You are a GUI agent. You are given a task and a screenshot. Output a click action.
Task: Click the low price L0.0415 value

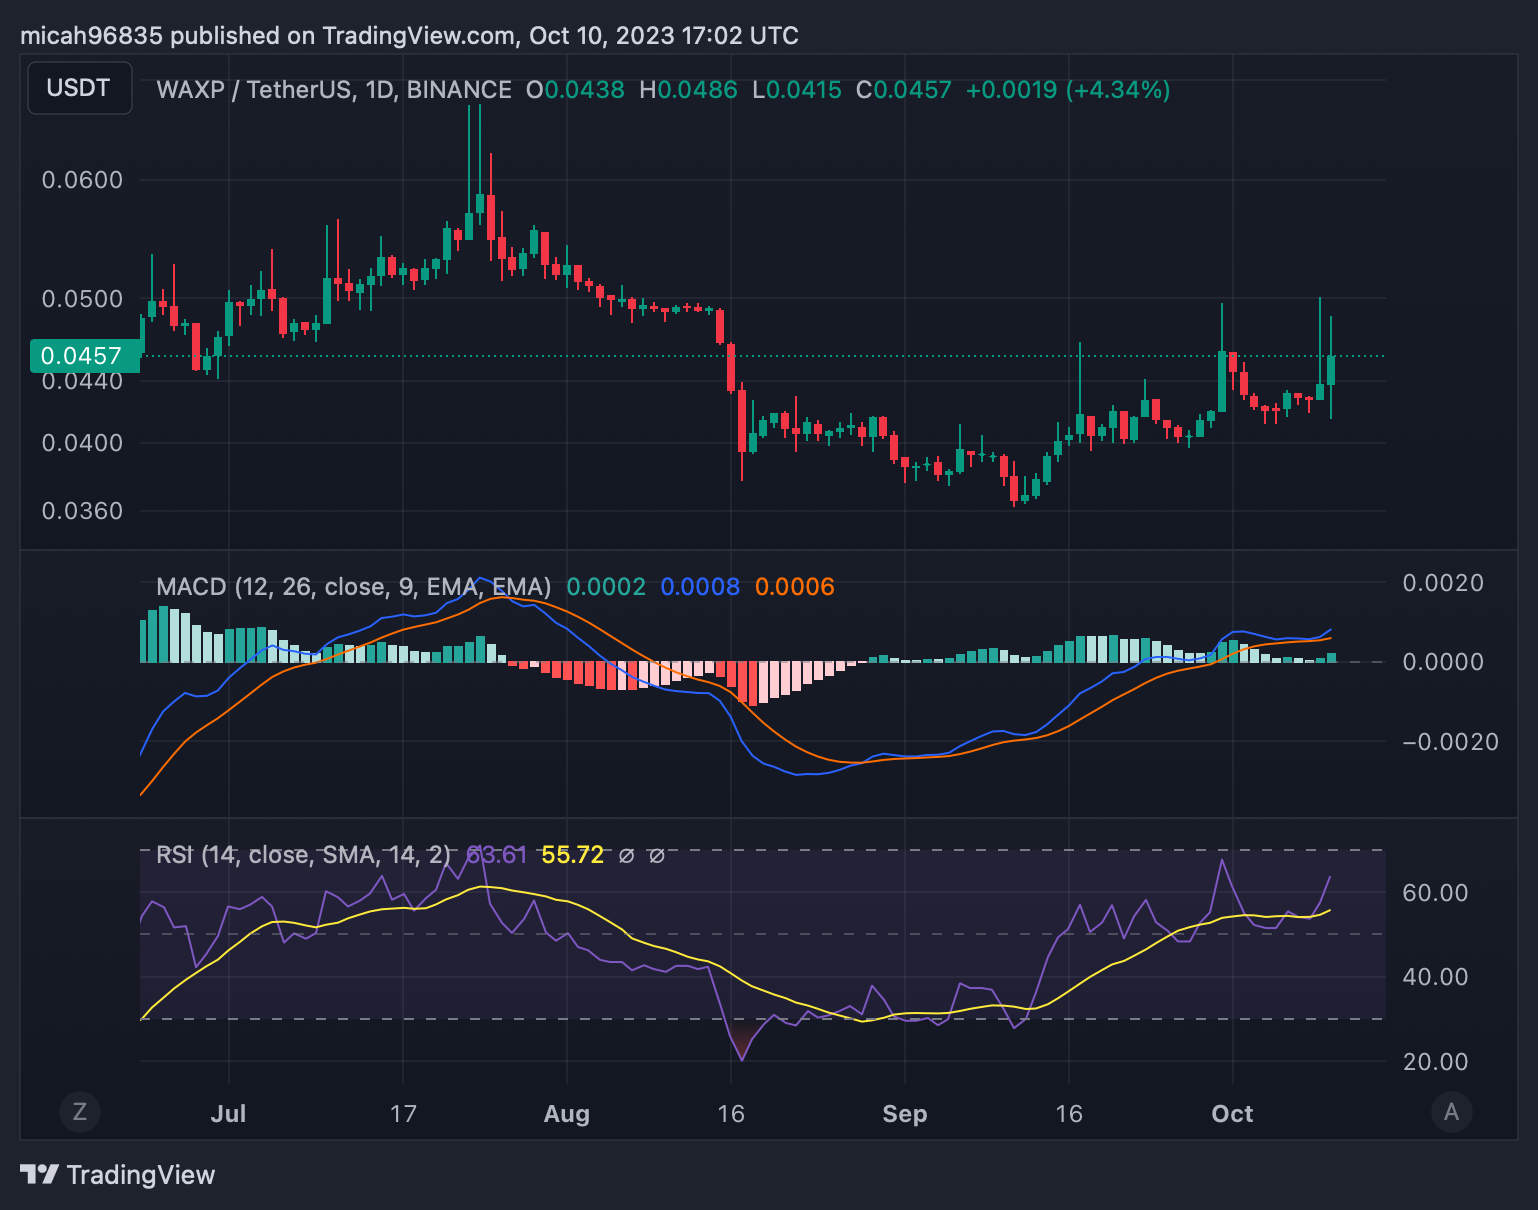click(x=797, y=90)
